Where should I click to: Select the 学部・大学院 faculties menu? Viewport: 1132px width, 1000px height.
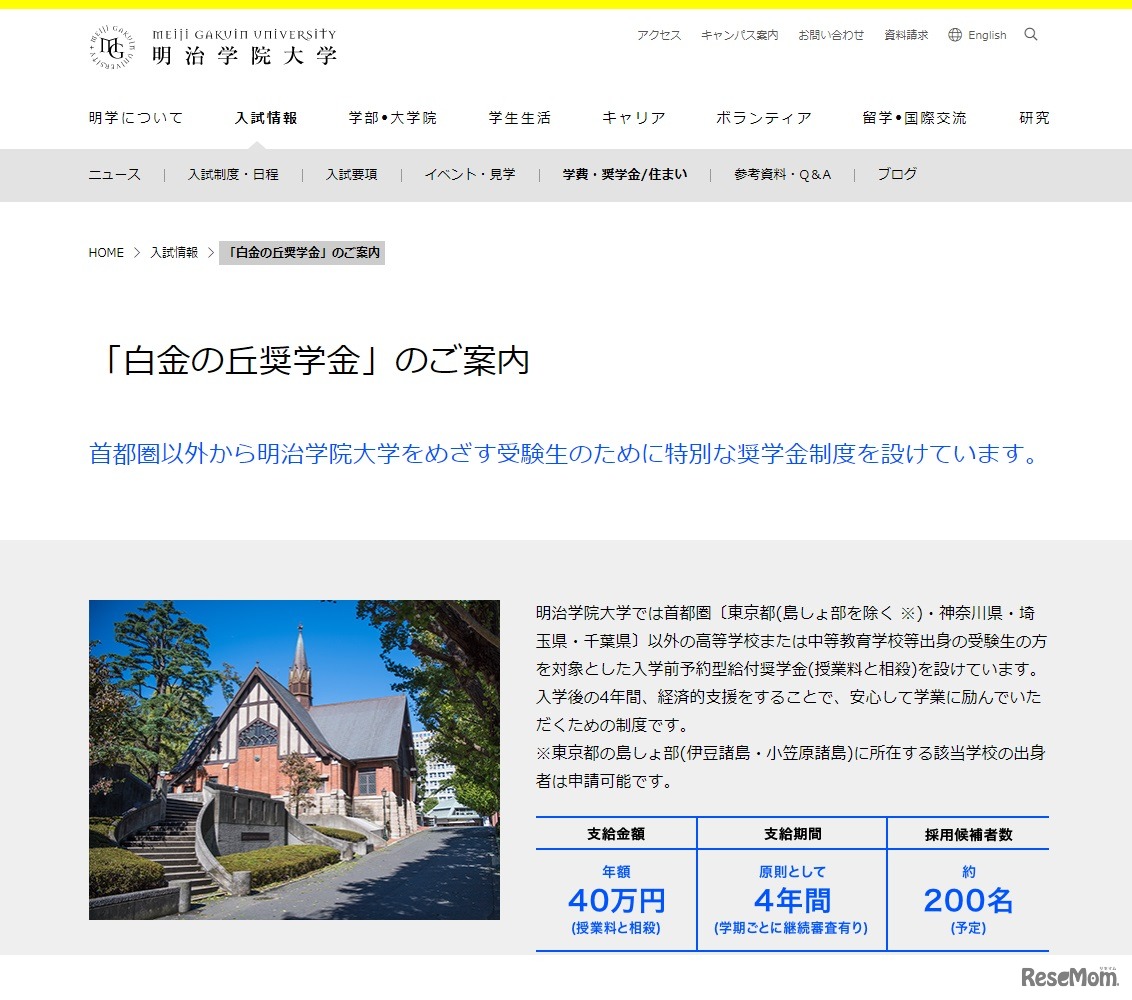(x=391, y=117)
